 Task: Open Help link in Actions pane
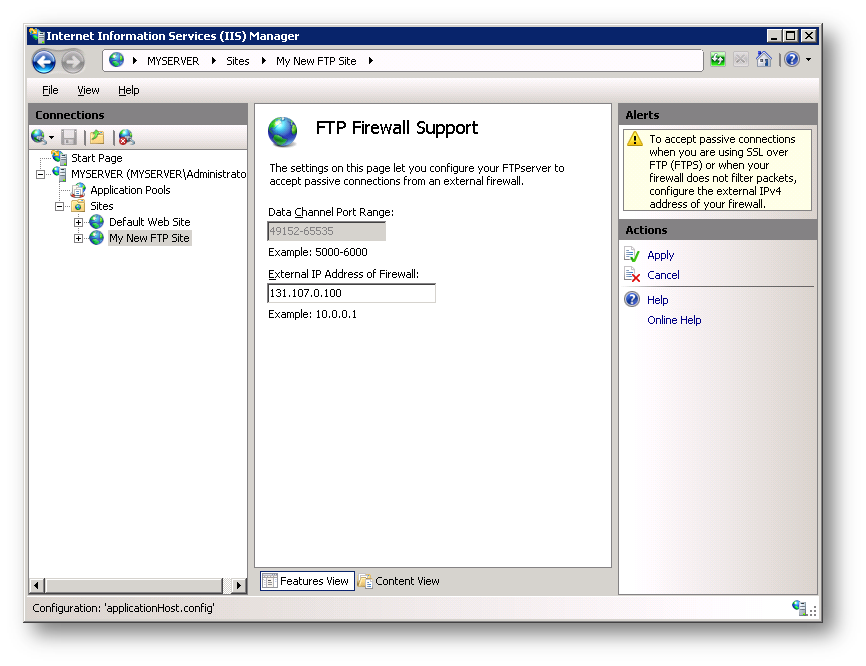coord(658,300)
